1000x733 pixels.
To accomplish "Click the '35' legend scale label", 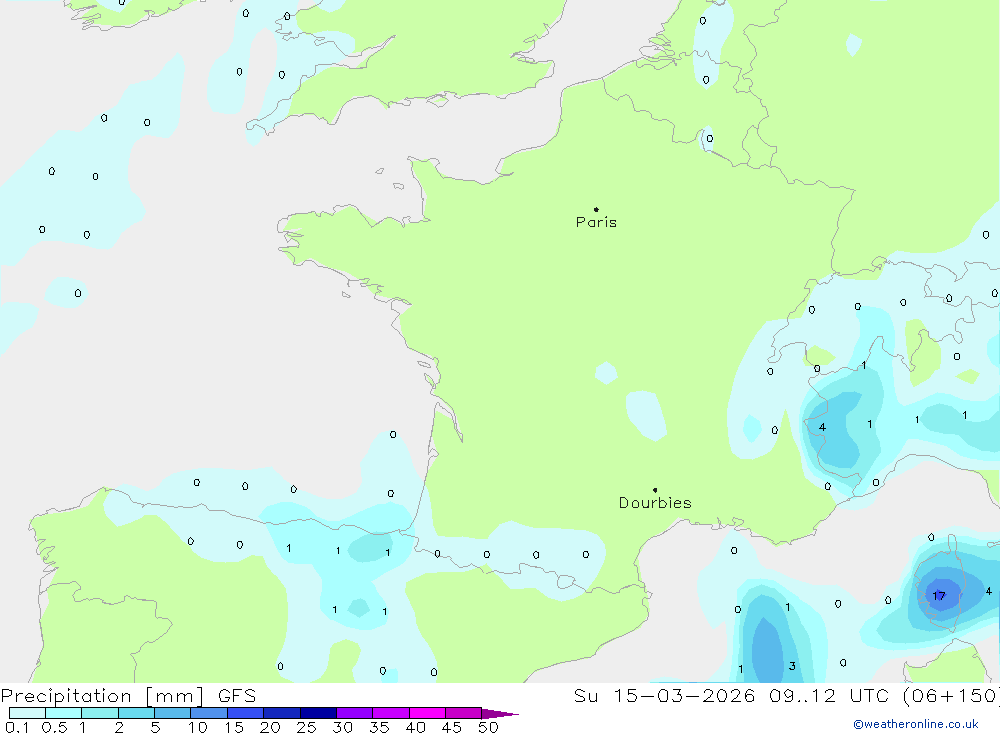I will (379, 727).
